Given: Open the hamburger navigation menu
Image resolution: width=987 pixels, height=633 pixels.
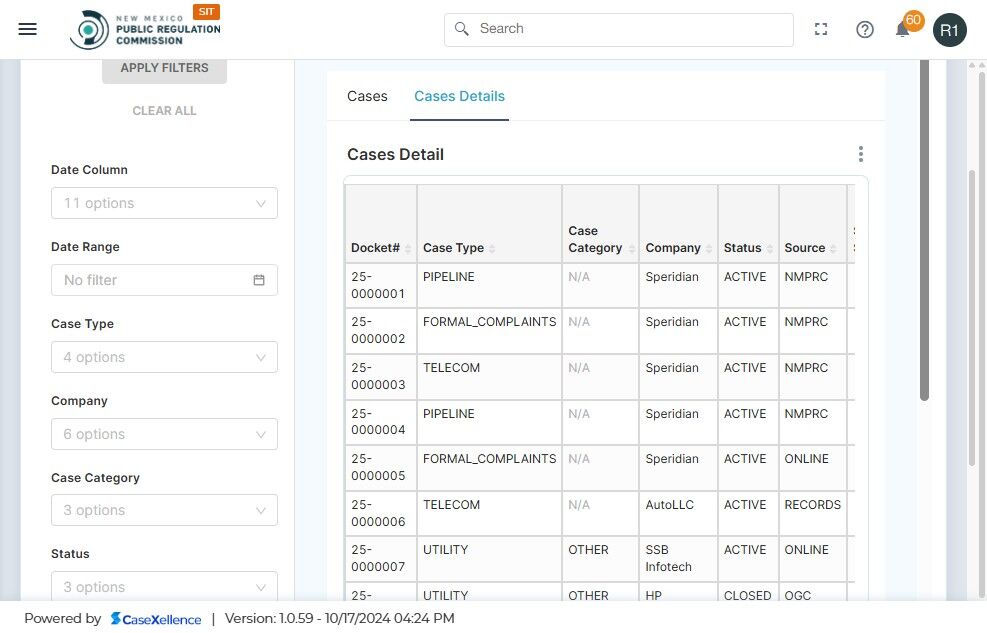Looking at the screenshot, I should 28,29.
